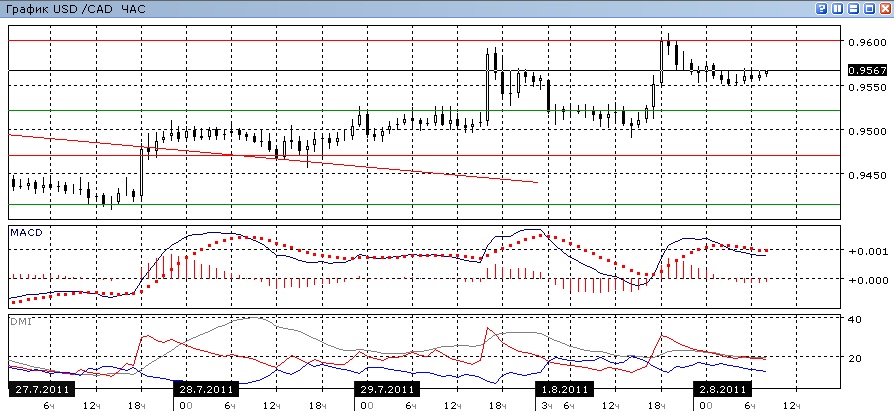Click the 0.9500 price axis label

[x=867, y=131]
